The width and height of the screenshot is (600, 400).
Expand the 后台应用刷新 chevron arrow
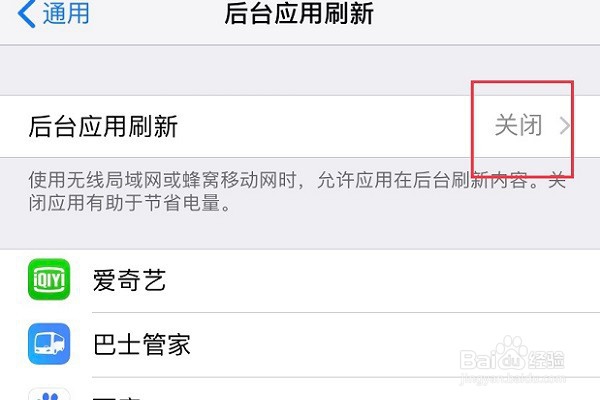click(565, 126)
